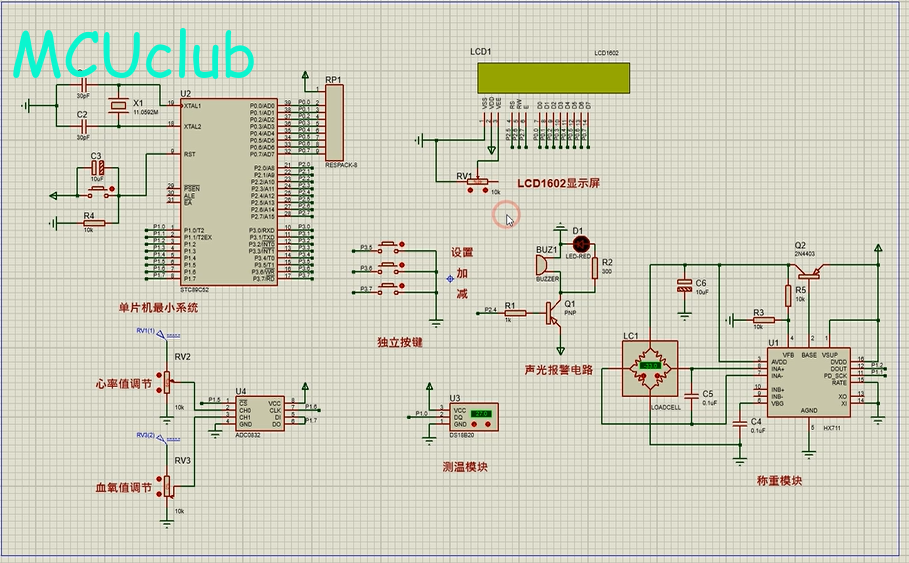Select the R1 1k resistor

515,313
